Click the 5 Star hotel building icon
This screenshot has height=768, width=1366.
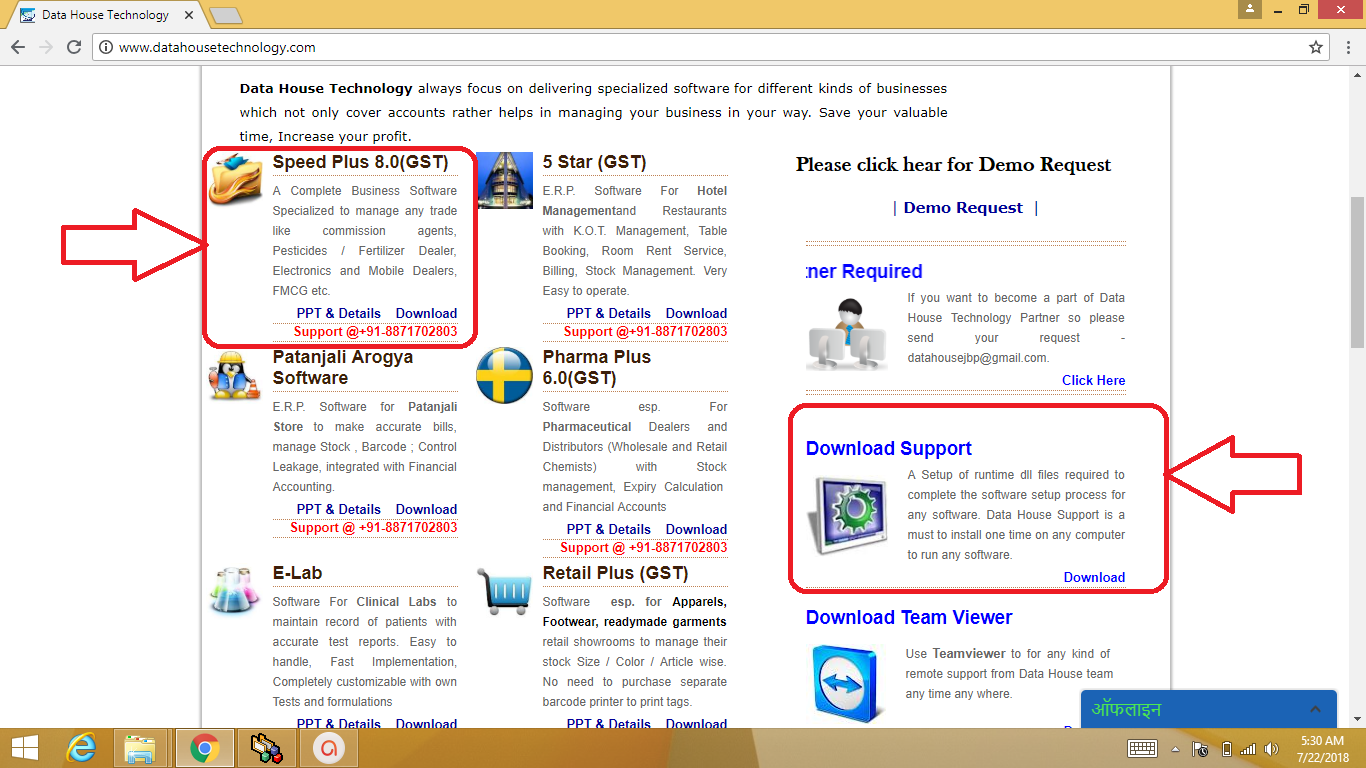point(505,180)
